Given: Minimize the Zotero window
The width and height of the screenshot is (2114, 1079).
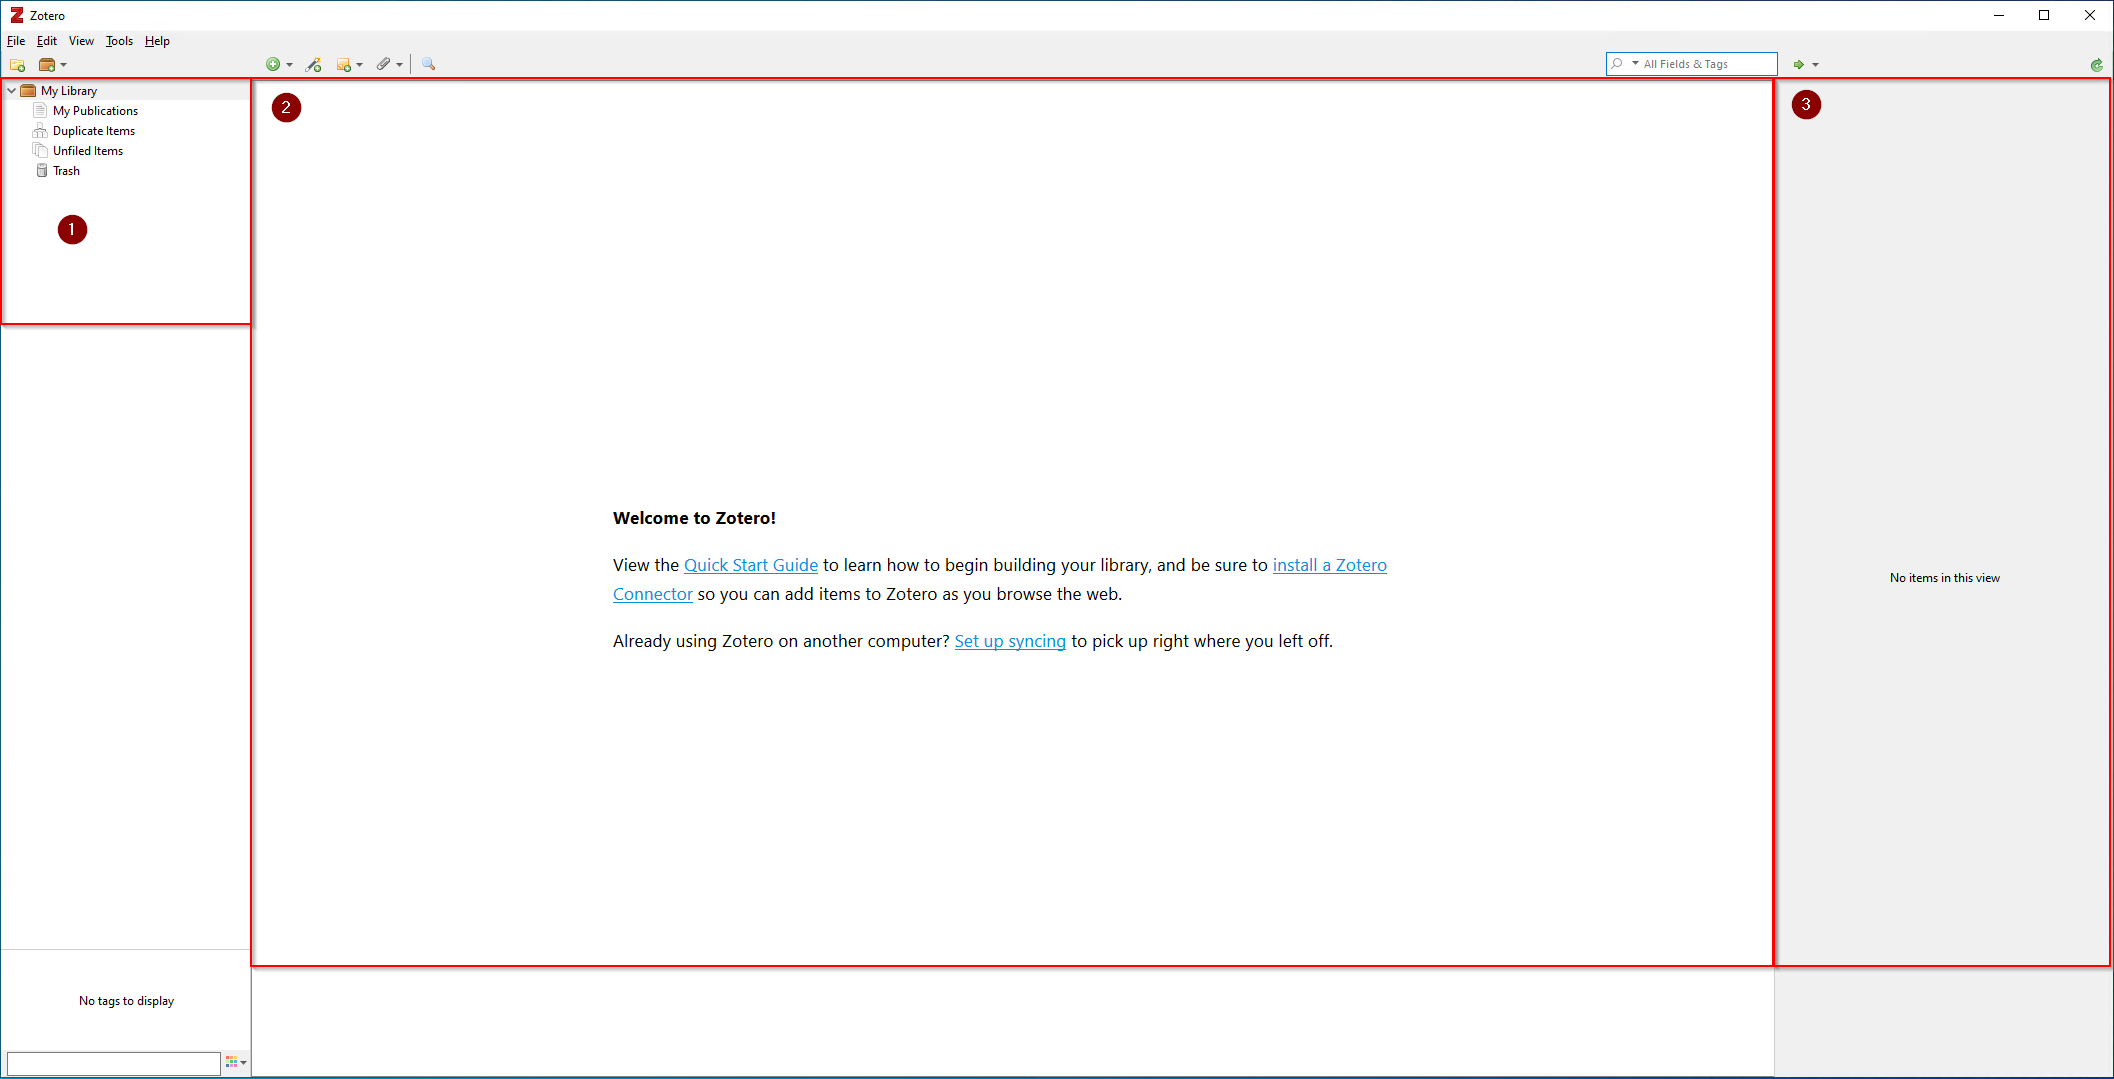Looking at the screenshot, I should click(1998, 15).
